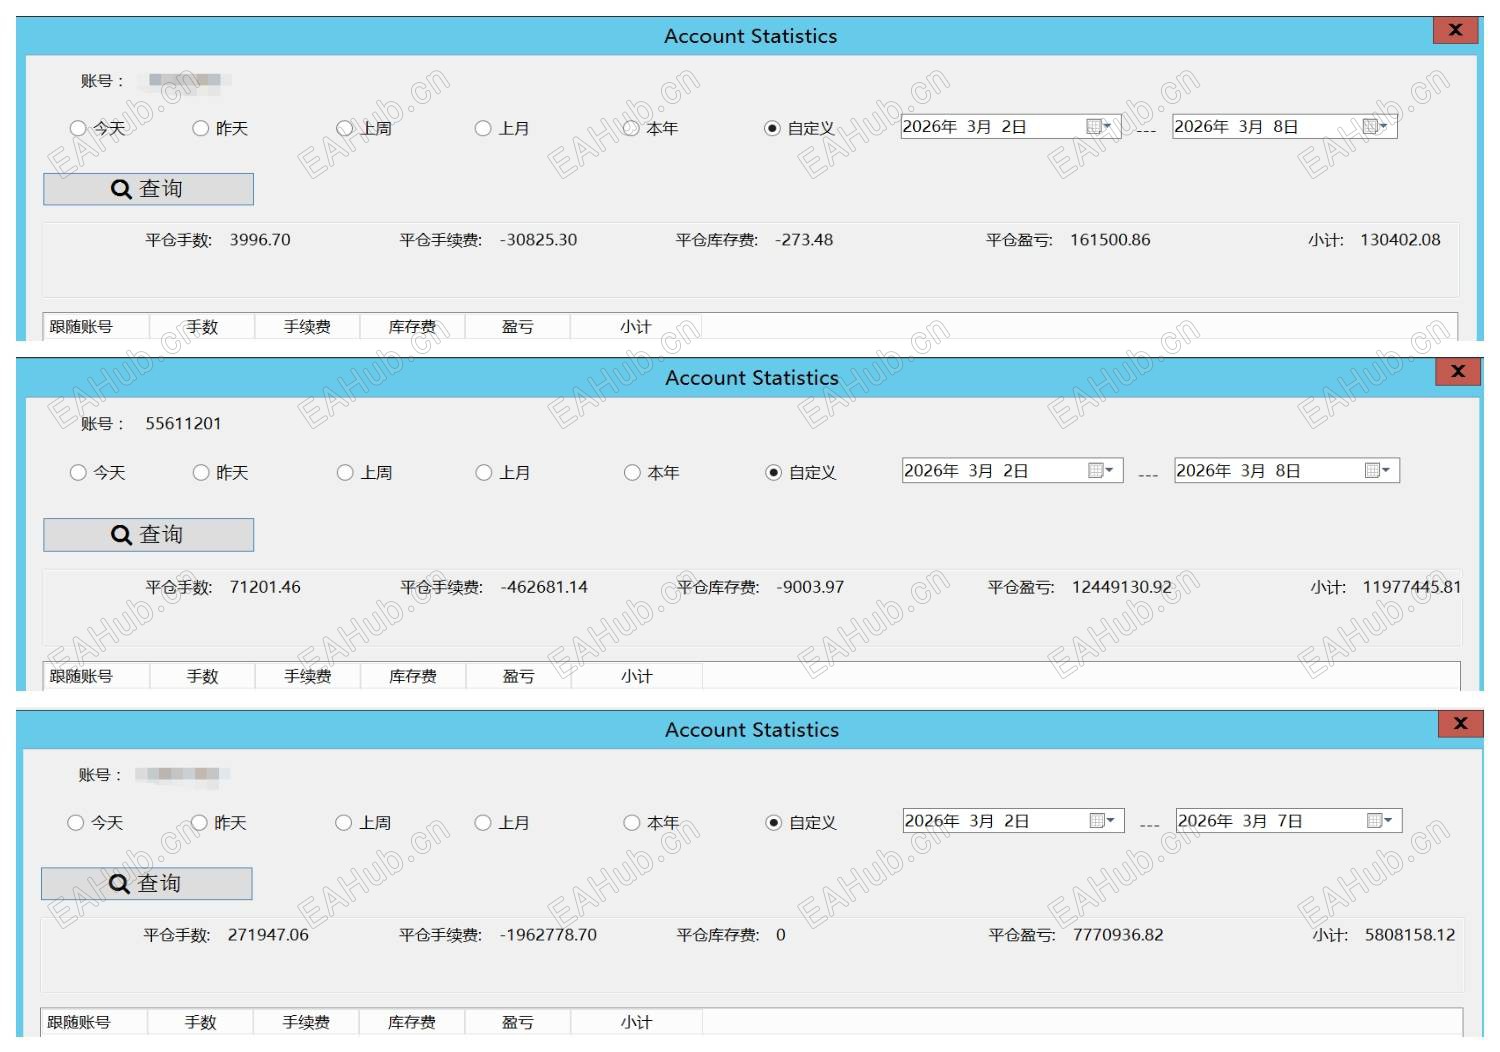Close the Account Statistics window showing 271947.06
Screen dimensions: 1500x1052
1461,723
